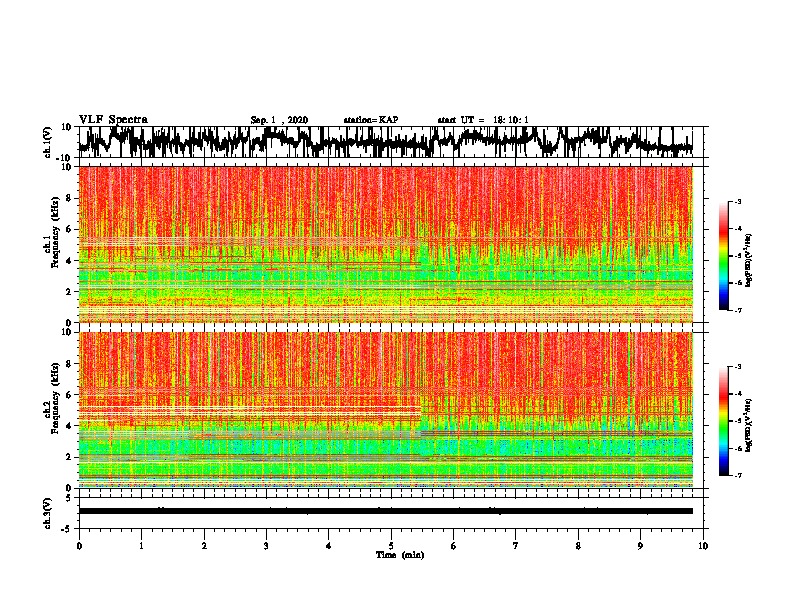Click the 'ch.3(V)' axis label
Screen dimensions: 792x612
48,514
